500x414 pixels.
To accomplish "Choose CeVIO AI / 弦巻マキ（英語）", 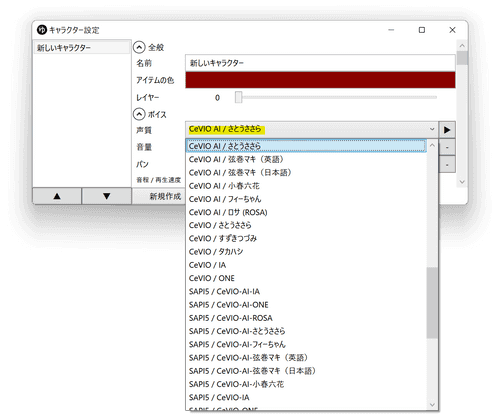I will (306, 159).
